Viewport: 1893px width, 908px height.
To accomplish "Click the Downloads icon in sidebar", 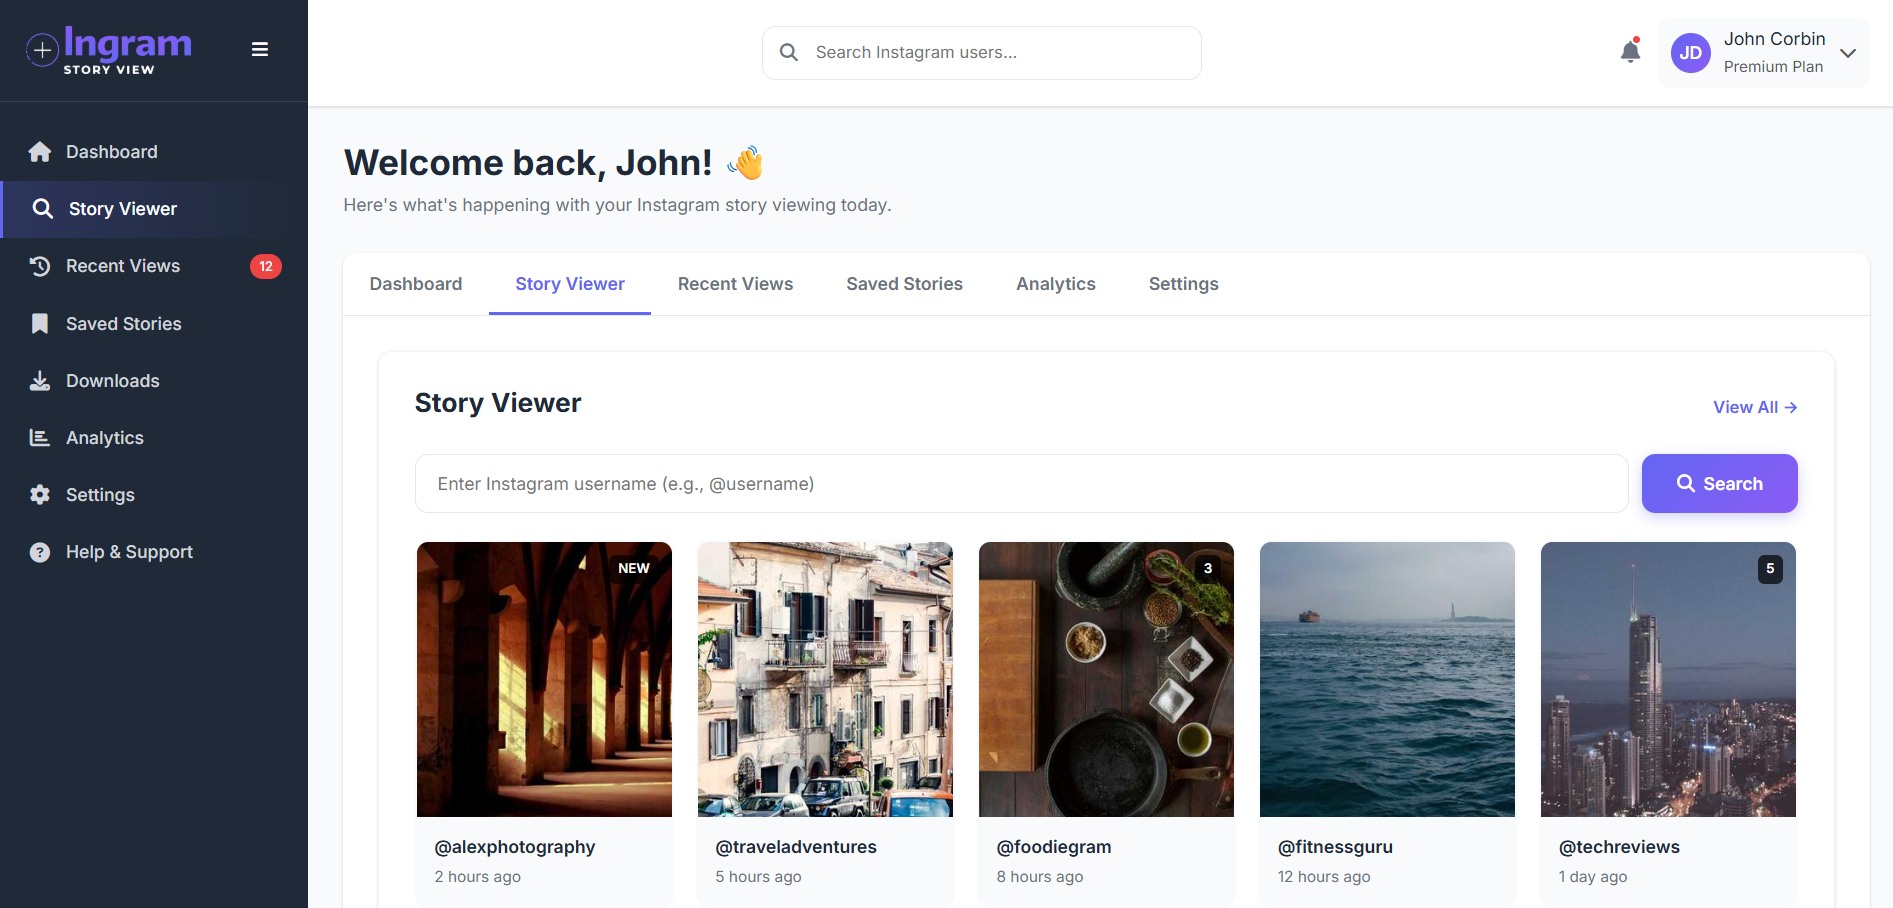I will (x=39, y=381).
